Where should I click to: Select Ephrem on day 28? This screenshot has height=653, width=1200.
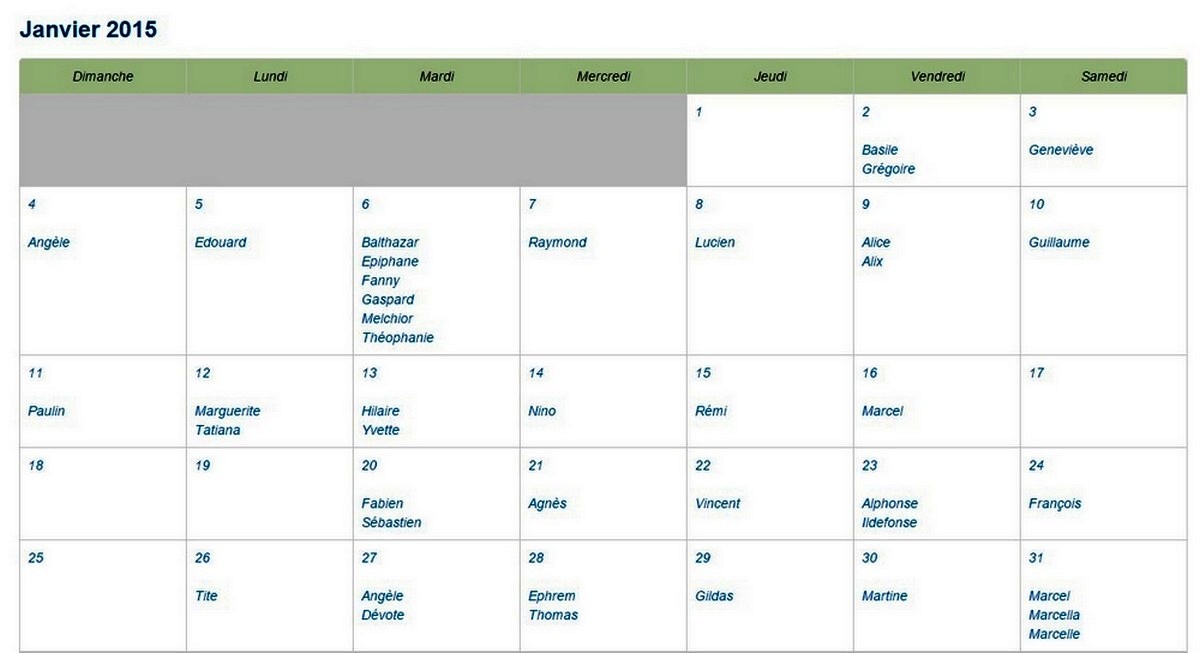pyautogui.click(x=551, y=596)
